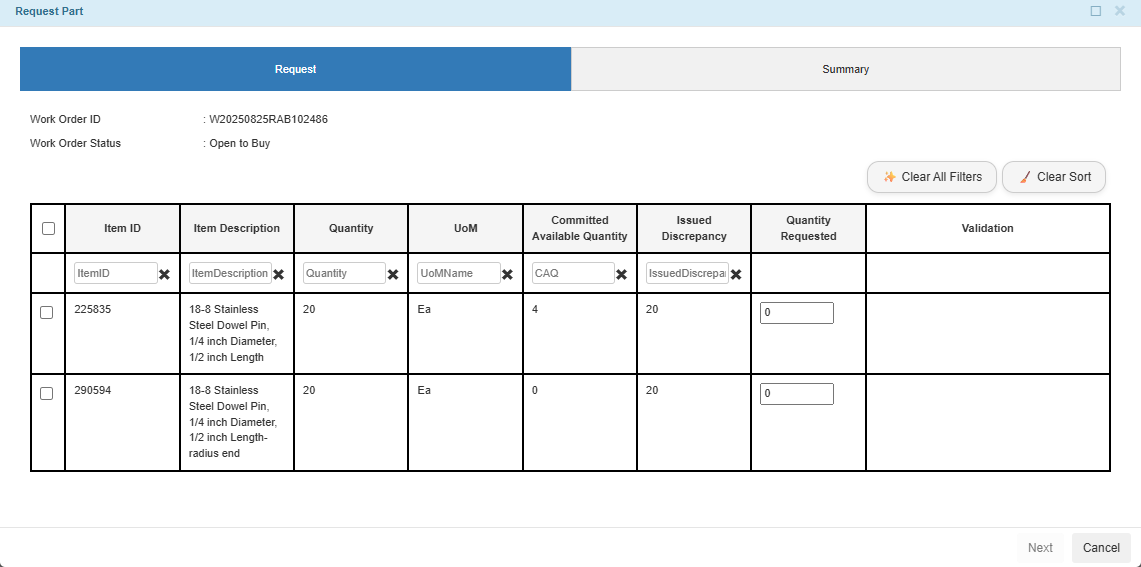The height and width of the screenshot is (567, 1141).
Task: Clear the Issued Discrepancy filter X icon
Action: [736, 274]
